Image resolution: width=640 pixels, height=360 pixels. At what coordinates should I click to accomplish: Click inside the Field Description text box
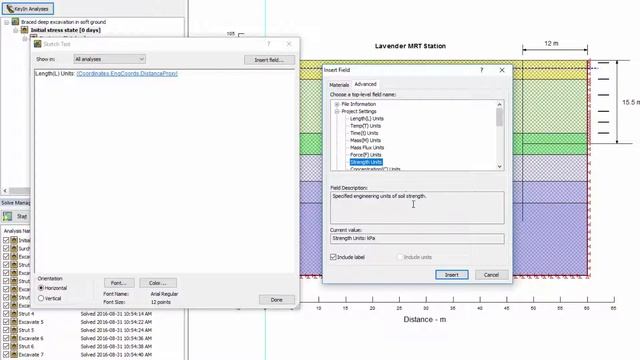[417, 207]
